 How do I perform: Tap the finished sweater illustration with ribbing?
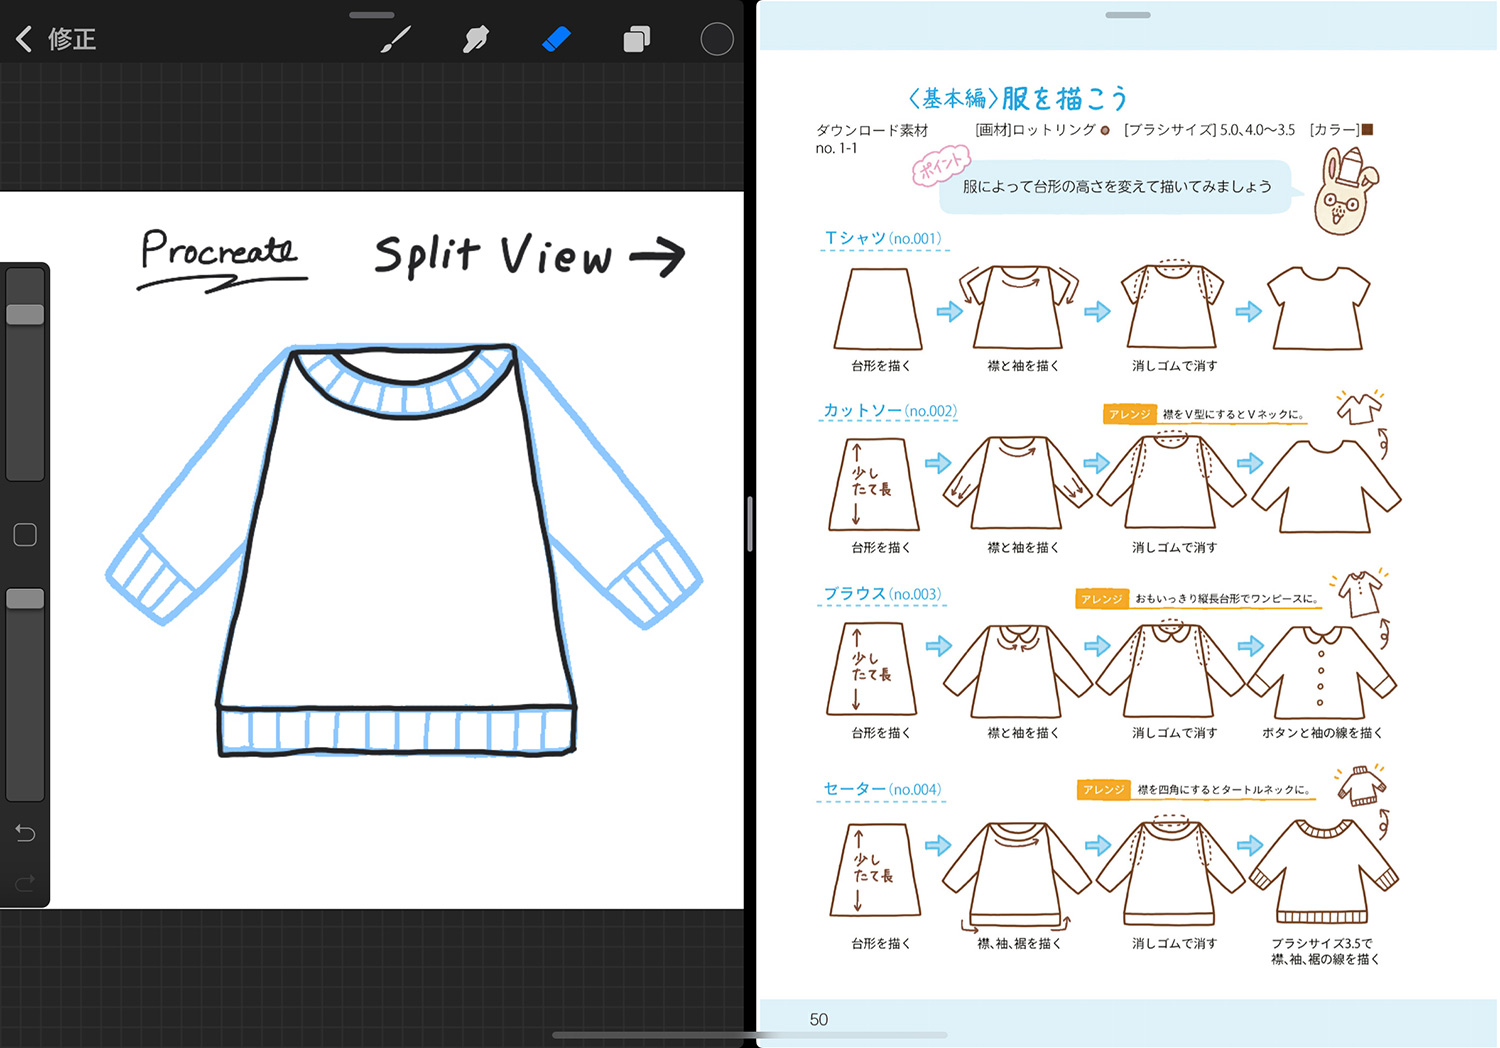click(1323, 870)
